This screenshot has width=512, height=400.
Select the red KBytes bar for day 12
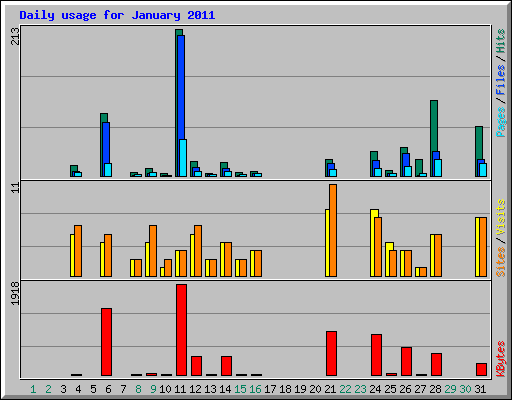click(196, 366)
